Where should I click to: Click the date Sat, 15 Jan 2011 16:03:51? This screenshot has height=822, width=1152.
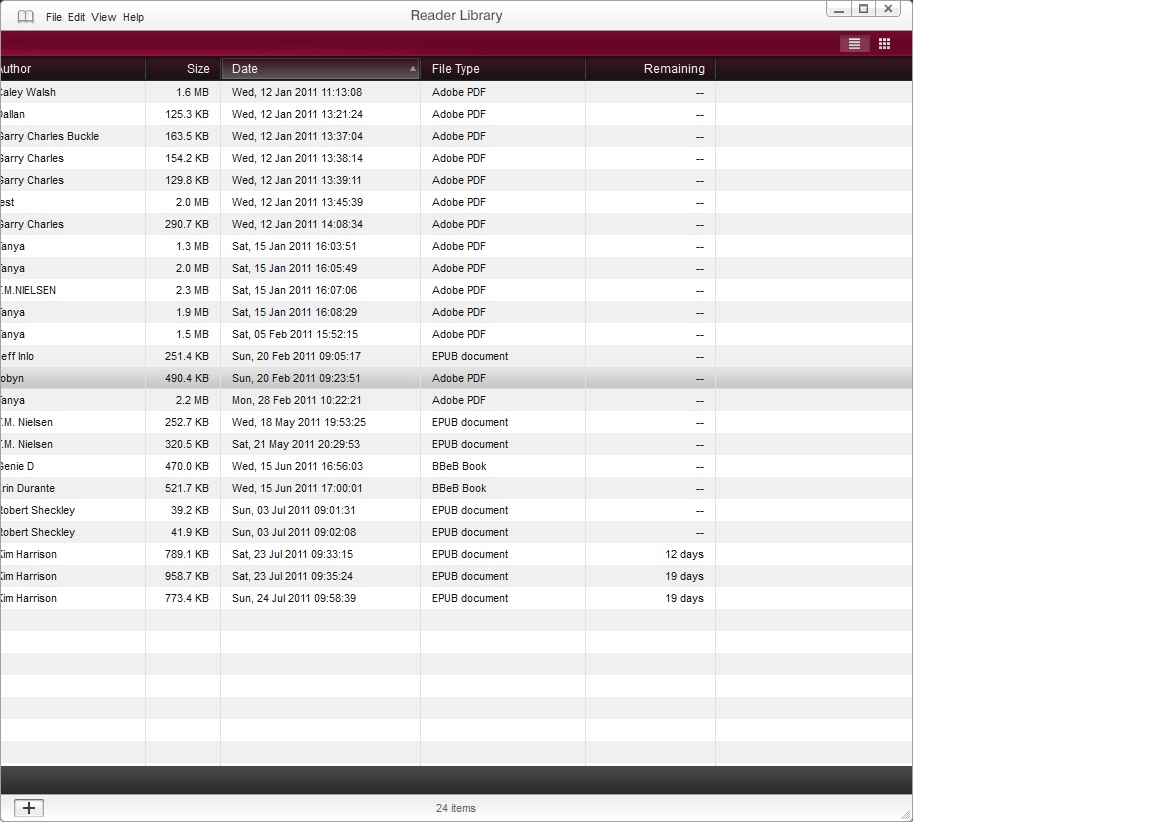[x=294, y=247]
